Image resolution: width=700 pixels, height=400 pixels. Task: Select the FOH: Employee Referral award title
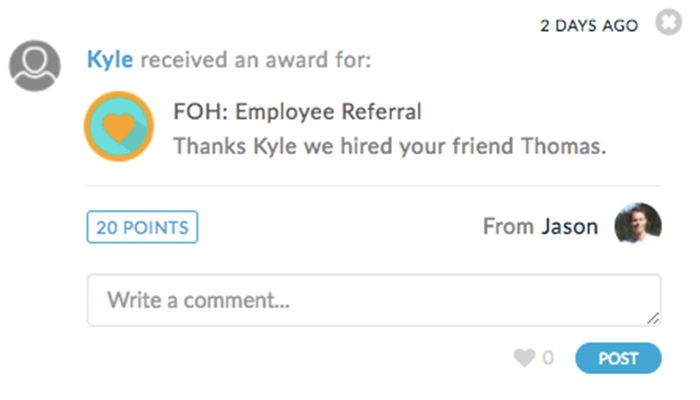click(297, 111)
